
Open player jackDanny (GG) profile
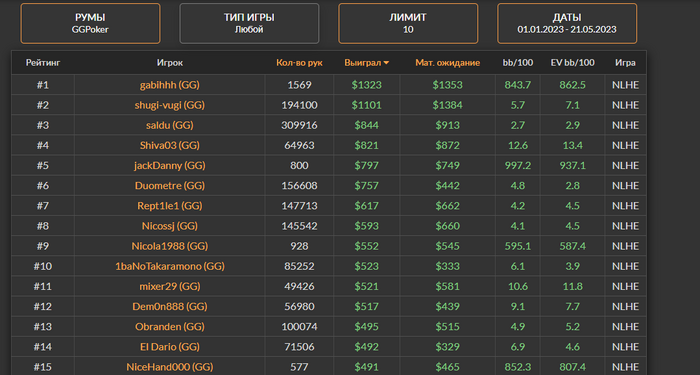click(170, 165)
